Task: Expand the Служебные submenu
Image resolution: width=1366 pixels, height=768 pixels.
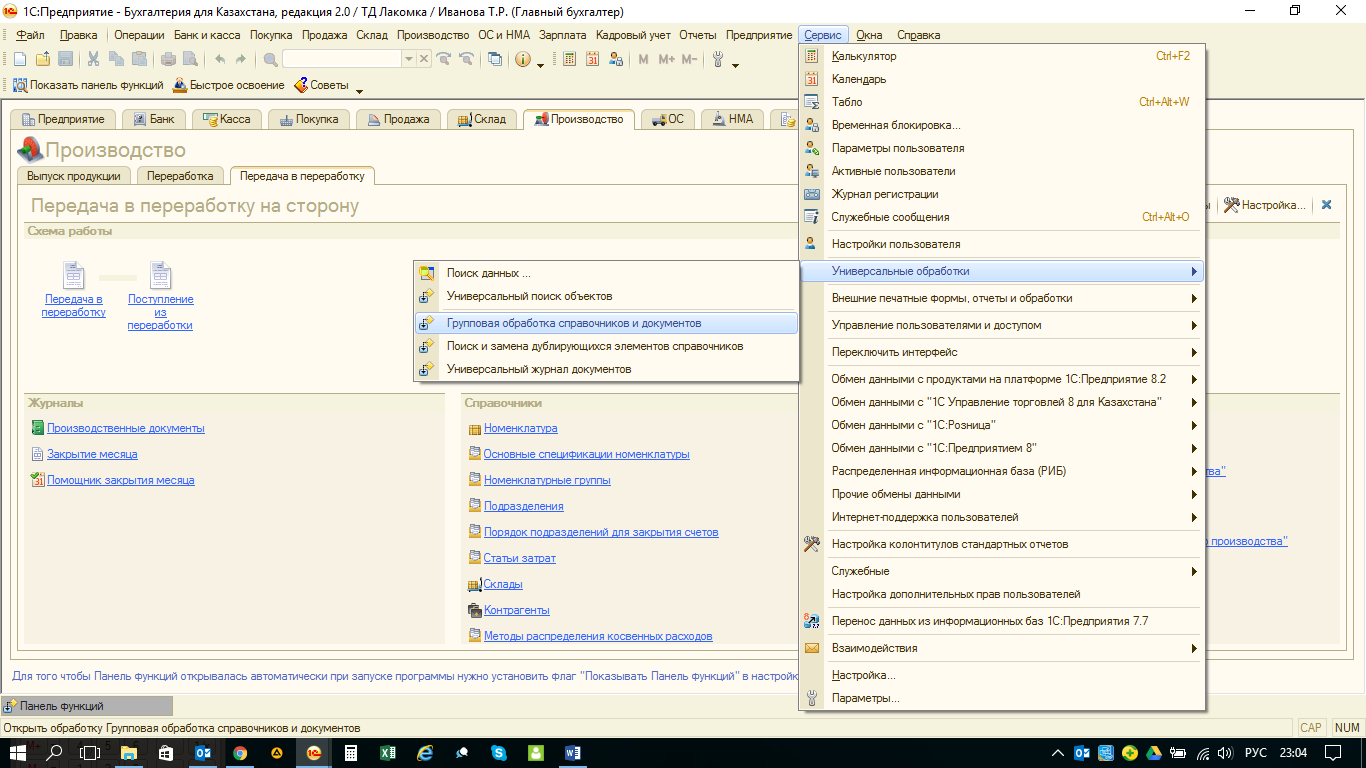Action: click(x=1001, y=571)
